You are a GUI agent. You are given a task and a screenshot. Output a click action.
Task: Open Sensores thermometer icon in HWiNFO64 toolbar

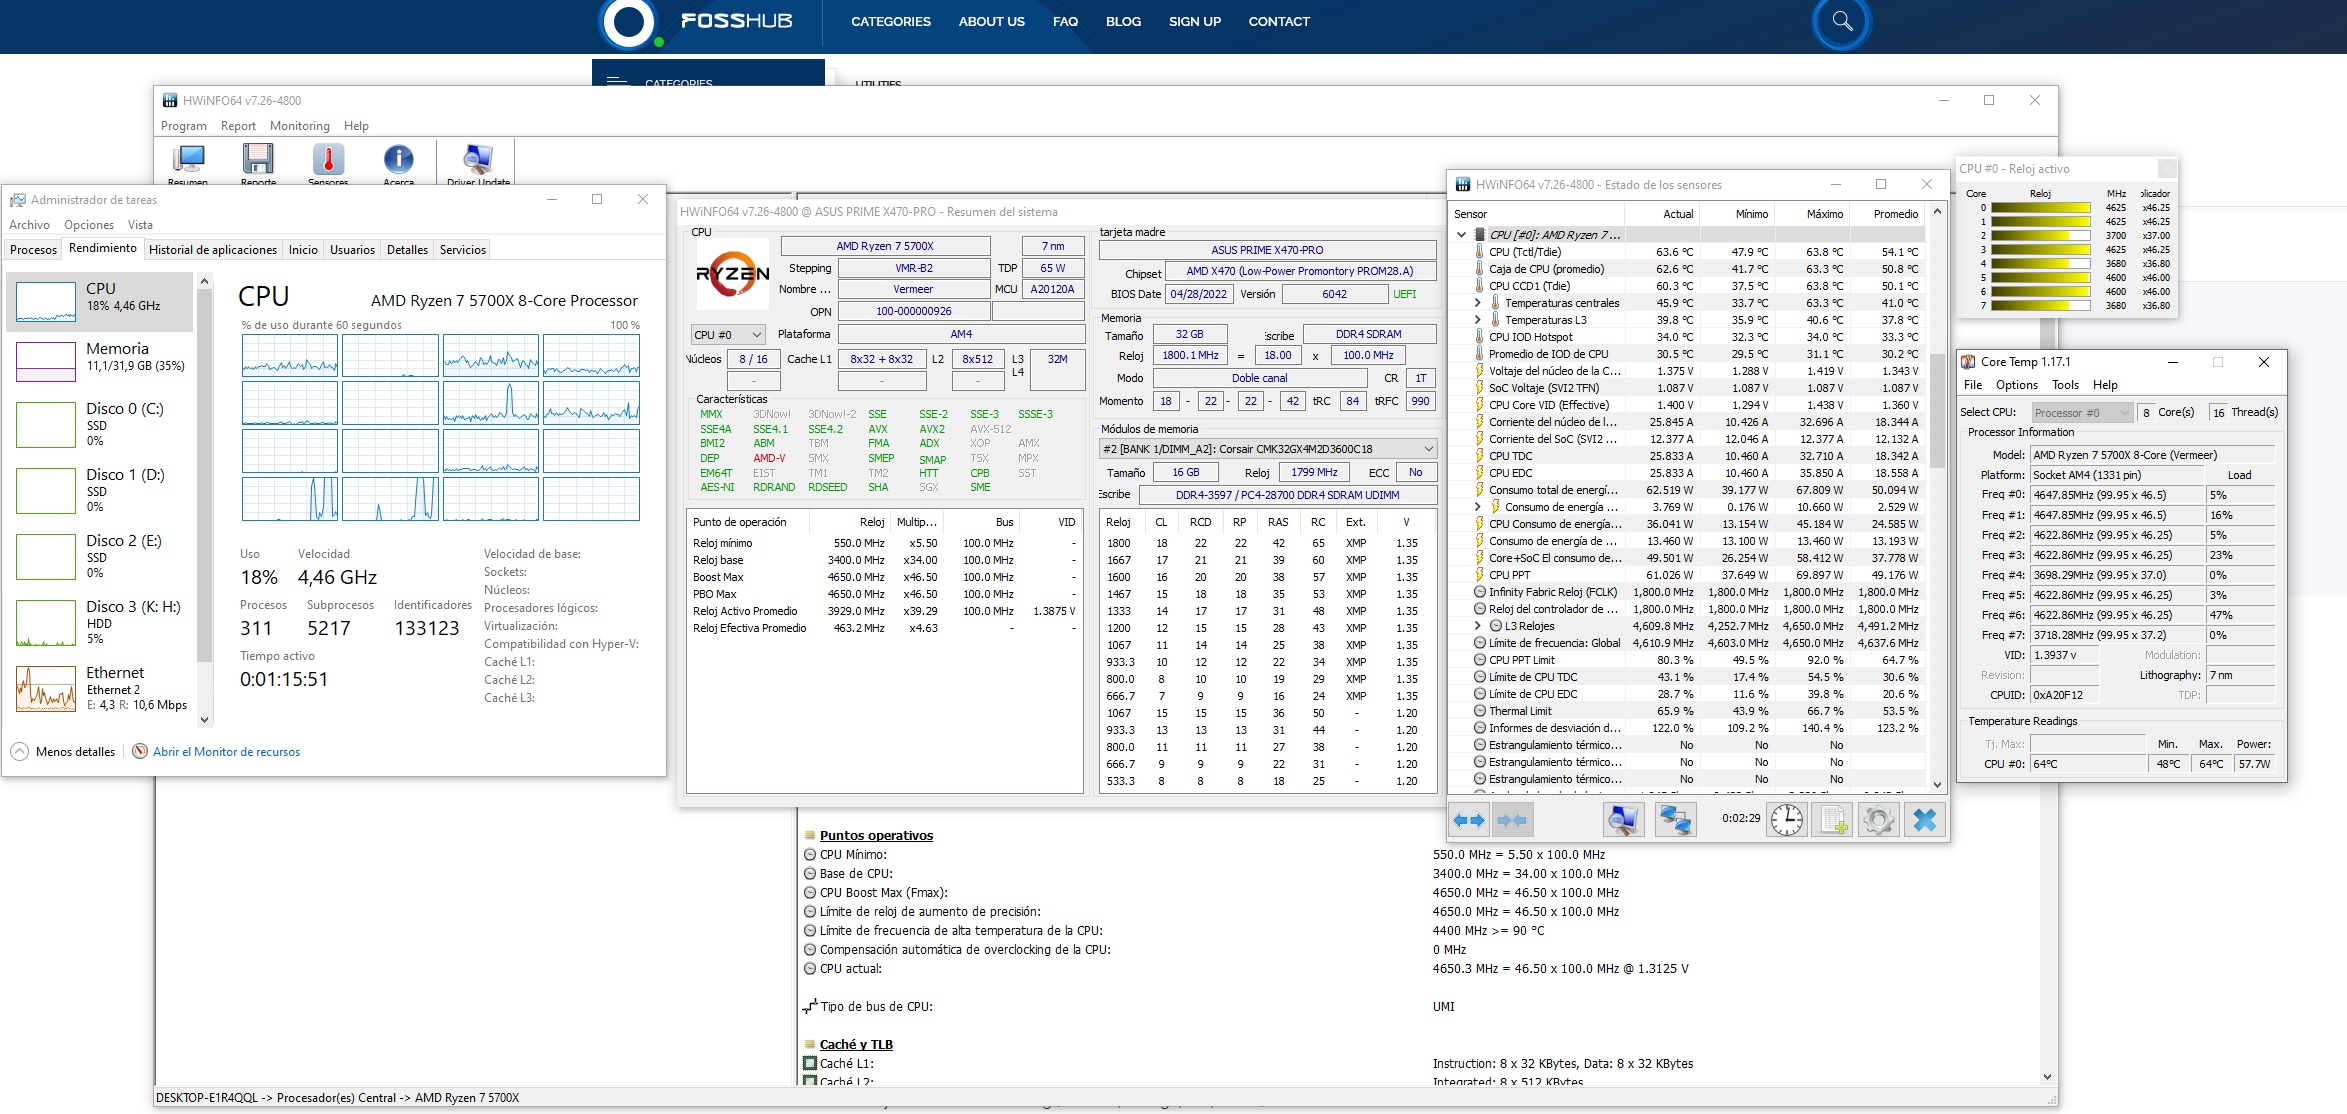click(x=328, y=161)
